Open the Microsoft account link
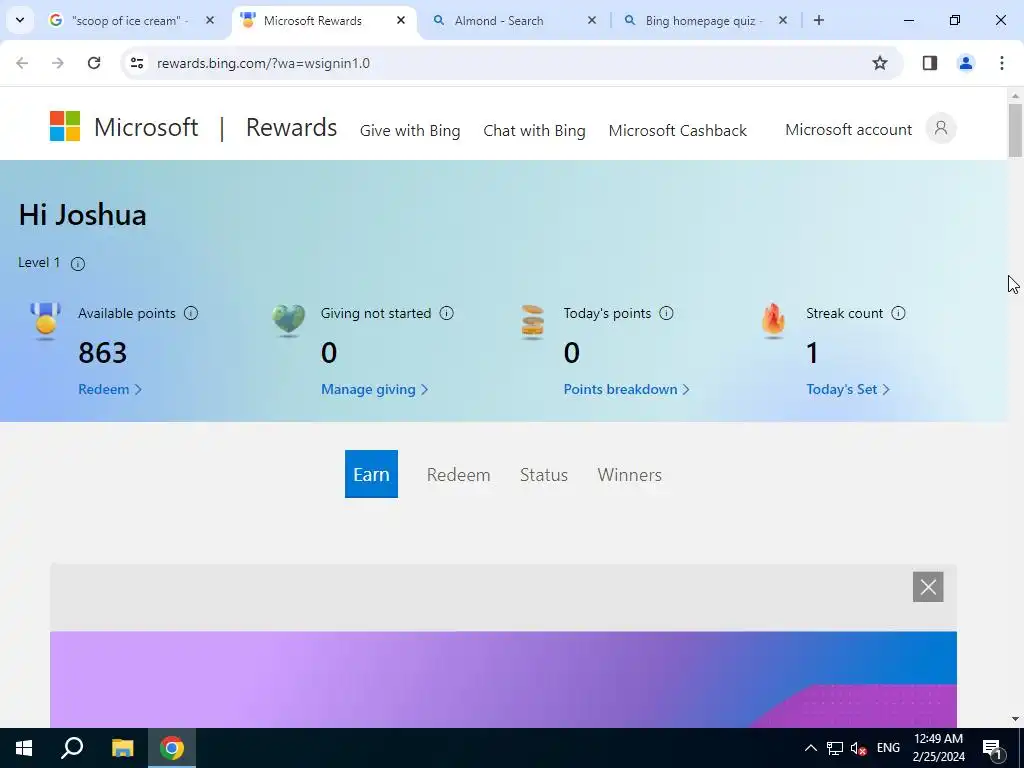 (x=848, y=129)
